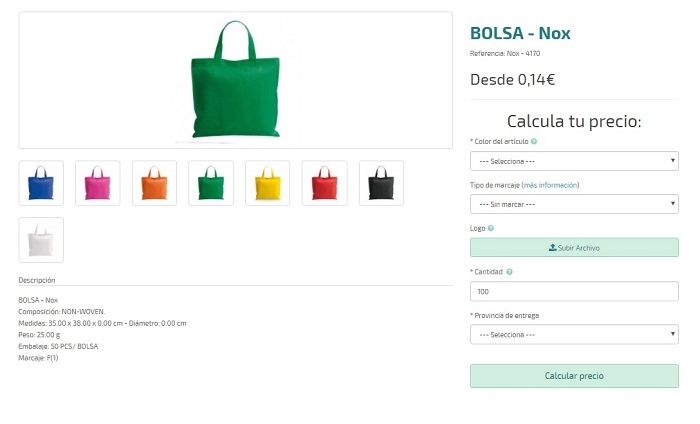700x424 pixels.
Task: Focus the Cantidad input field
Action: [574, 291]
